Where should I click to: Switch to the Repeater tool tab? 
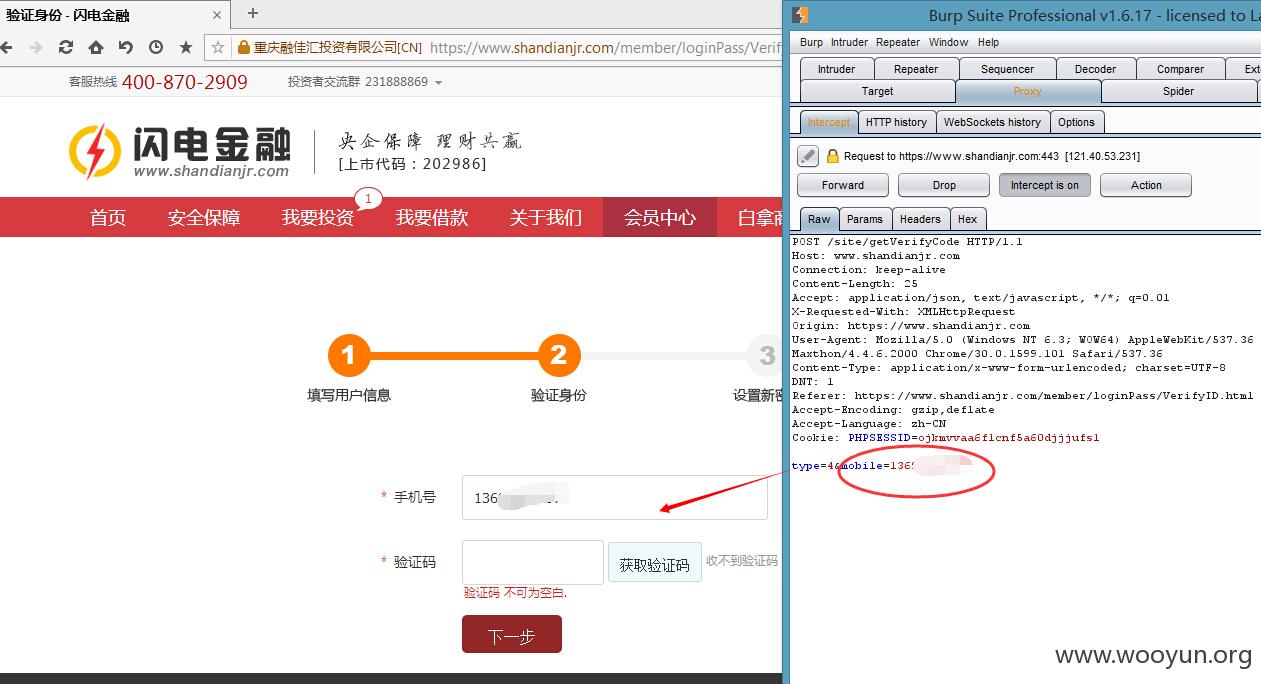click(916, 69)
